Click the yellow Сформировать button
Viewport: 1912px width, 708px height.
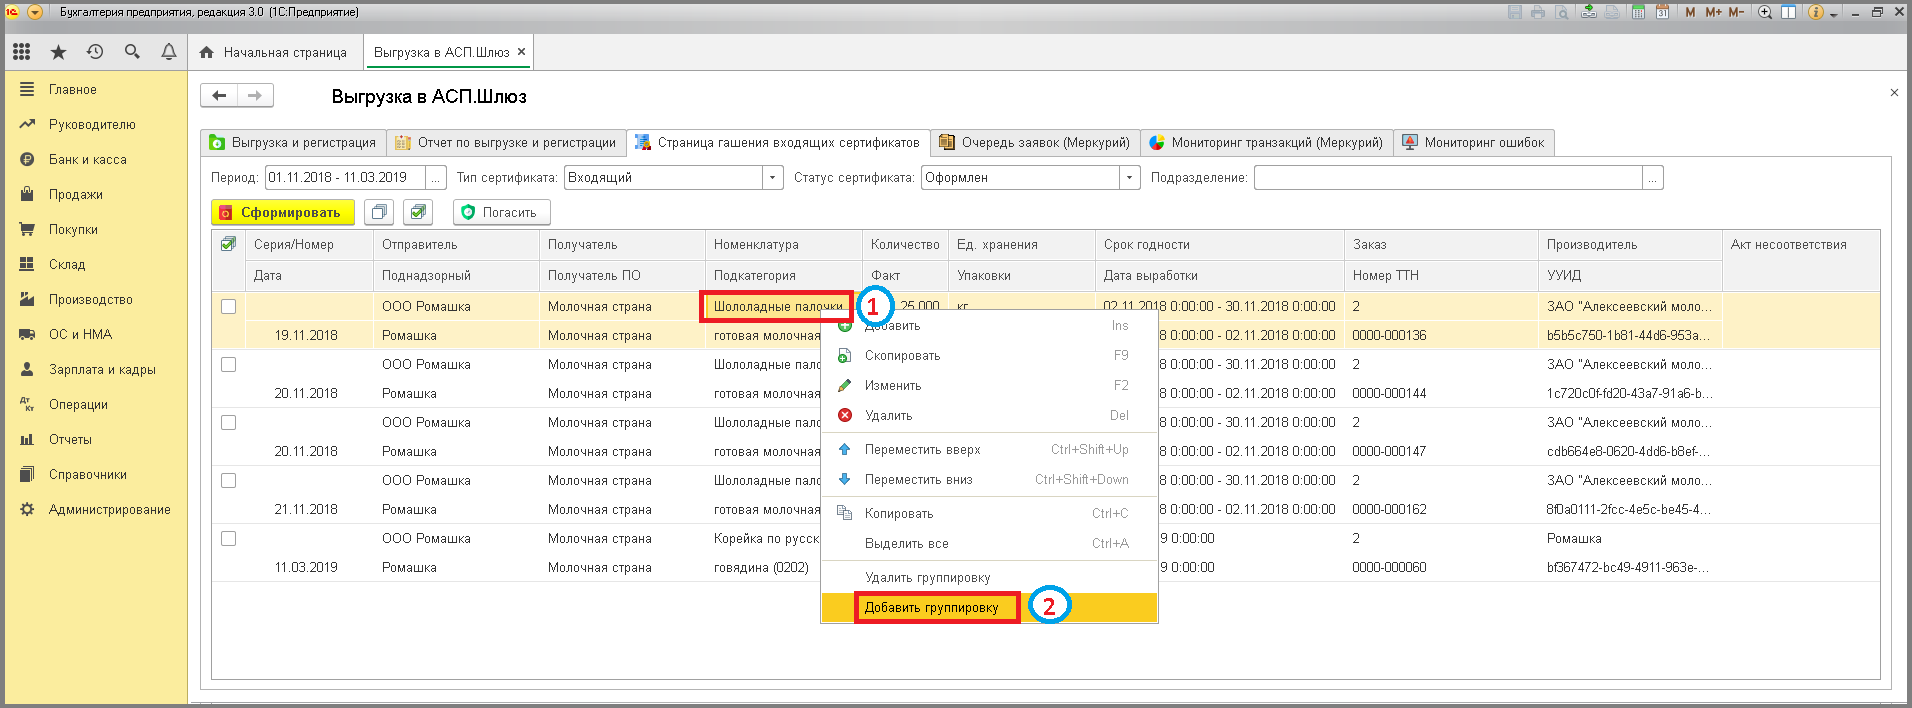tap(283, 212)
